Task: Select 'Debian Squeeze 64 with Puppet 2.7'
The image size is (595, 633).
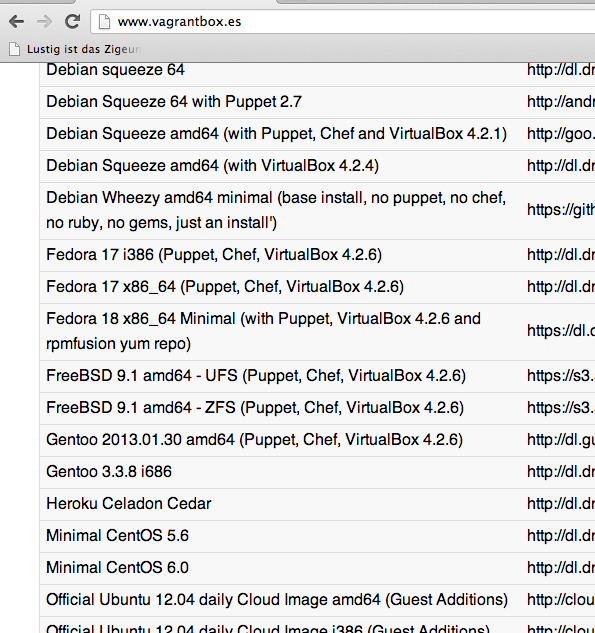Action: click(174, 102)
